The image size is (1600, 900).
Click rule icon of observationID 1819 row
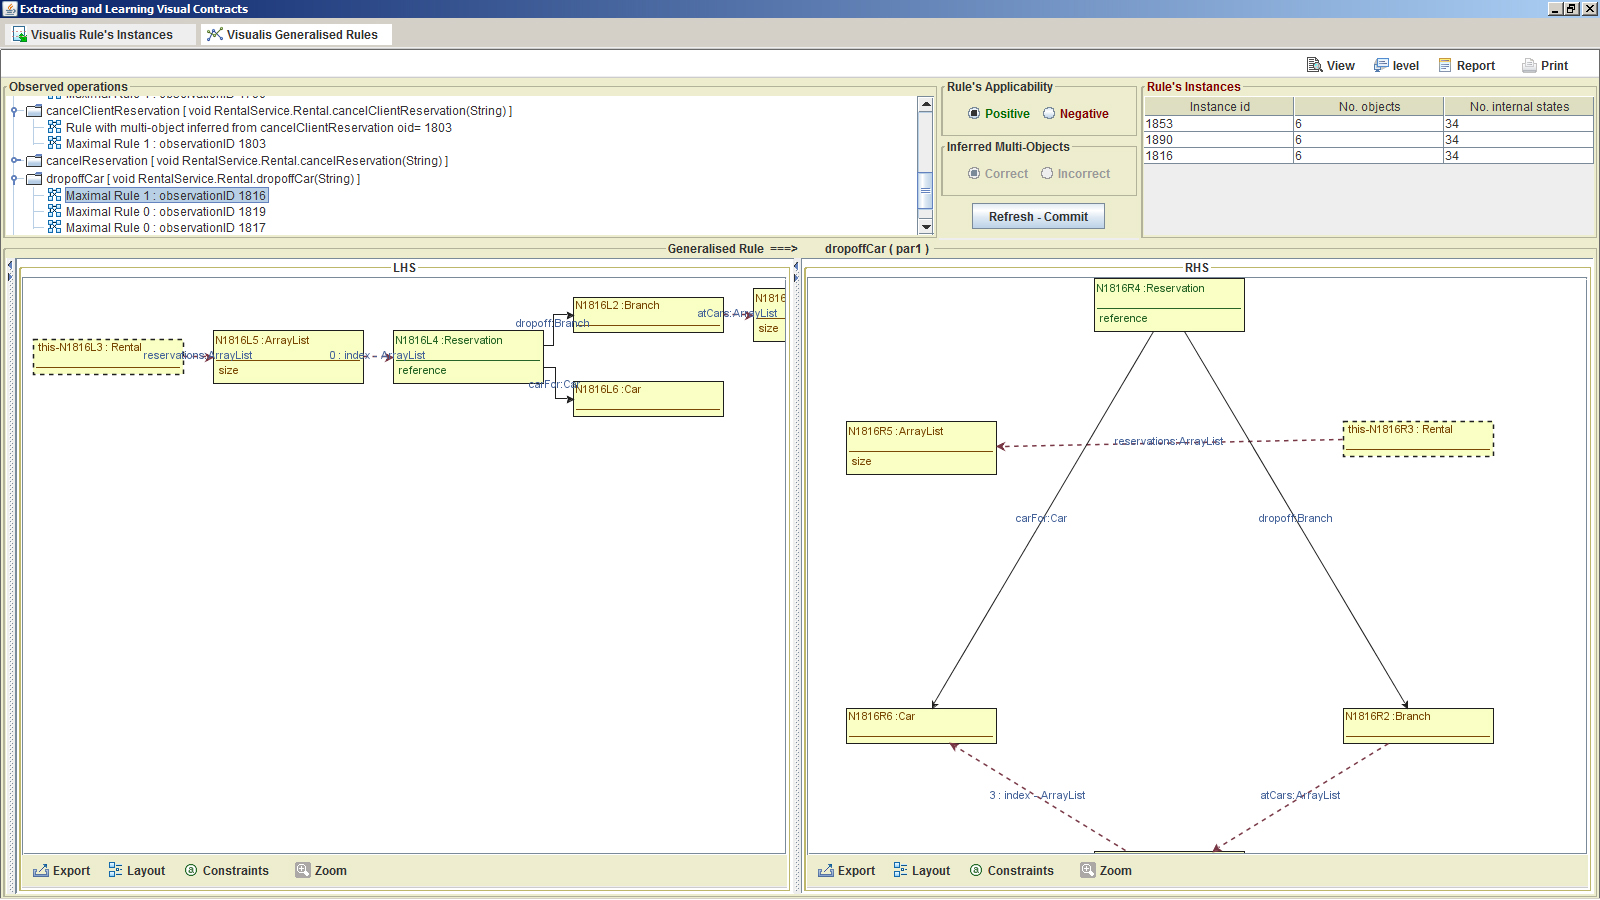coord(55,211)
